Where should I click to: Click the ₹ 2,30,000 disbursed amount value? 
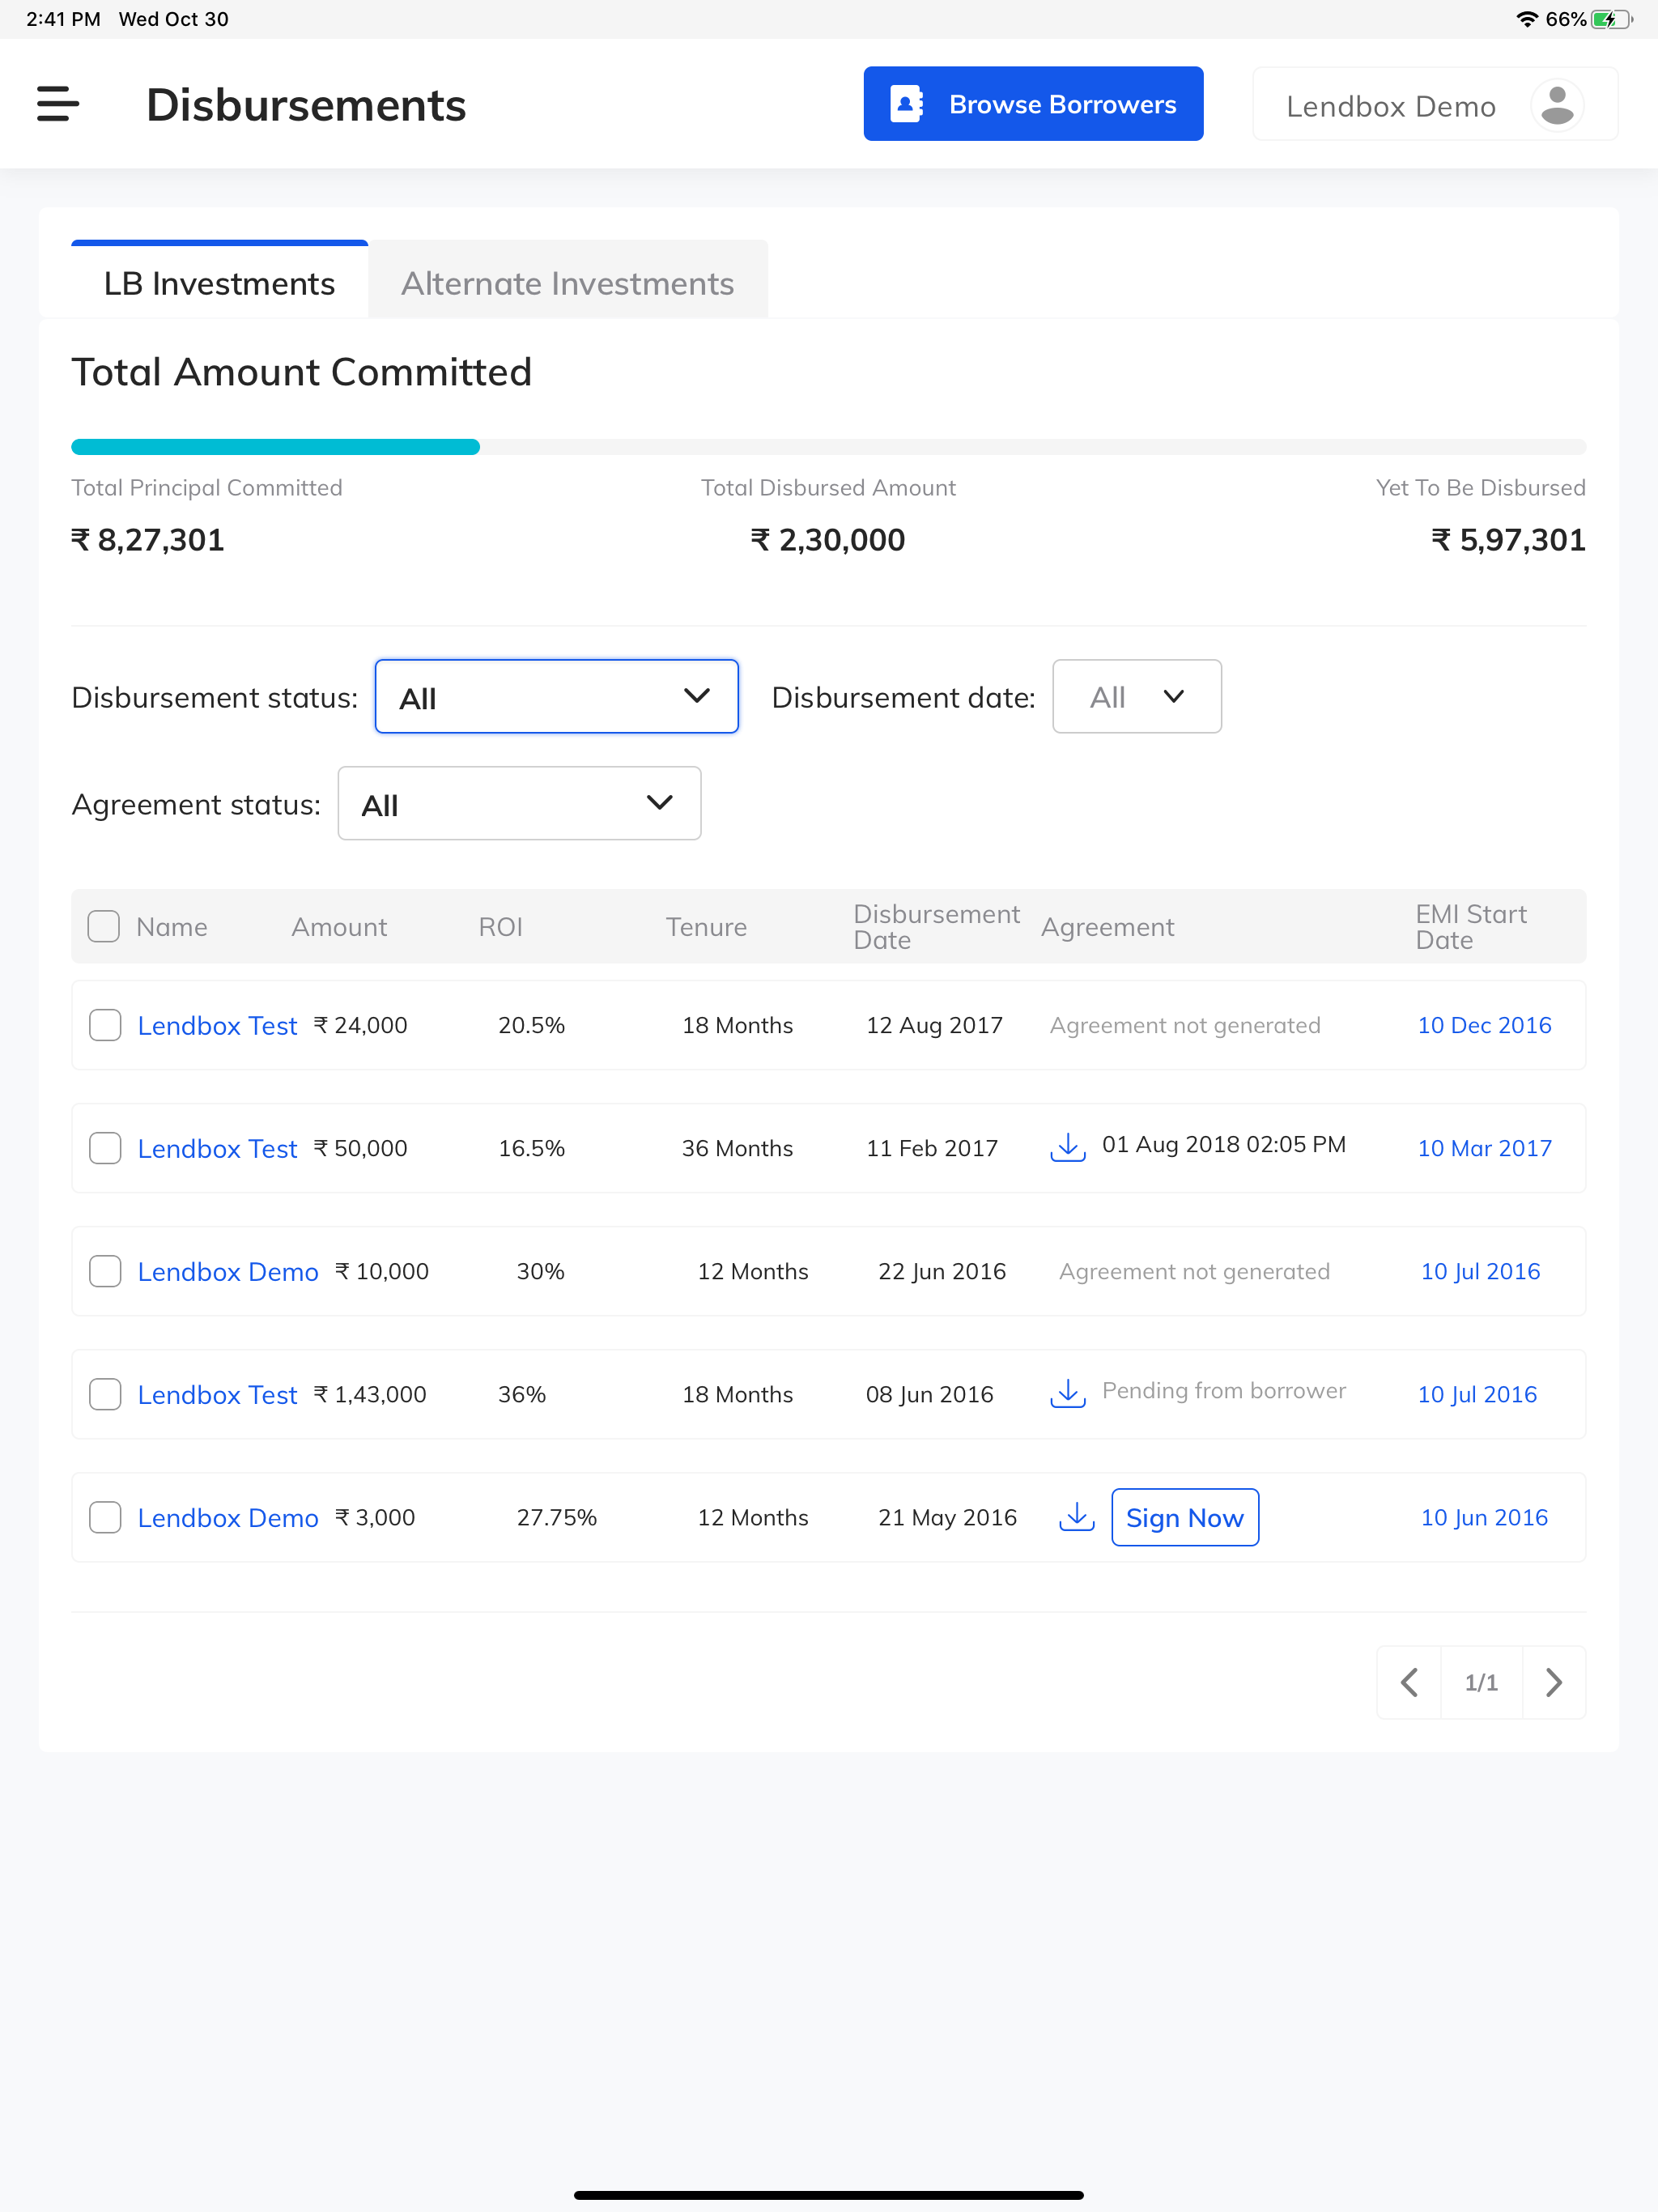coord(828,540)
